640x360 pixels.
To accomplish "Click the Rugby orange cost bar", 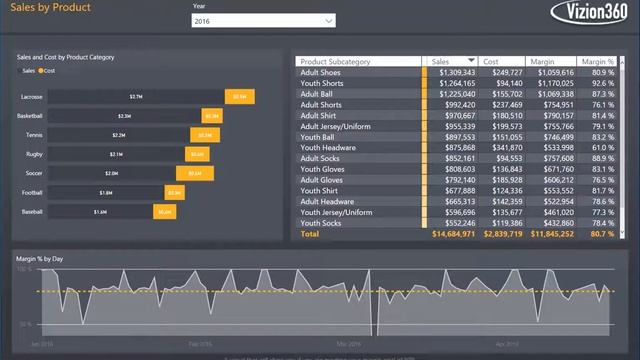I will tap(197, 154).
